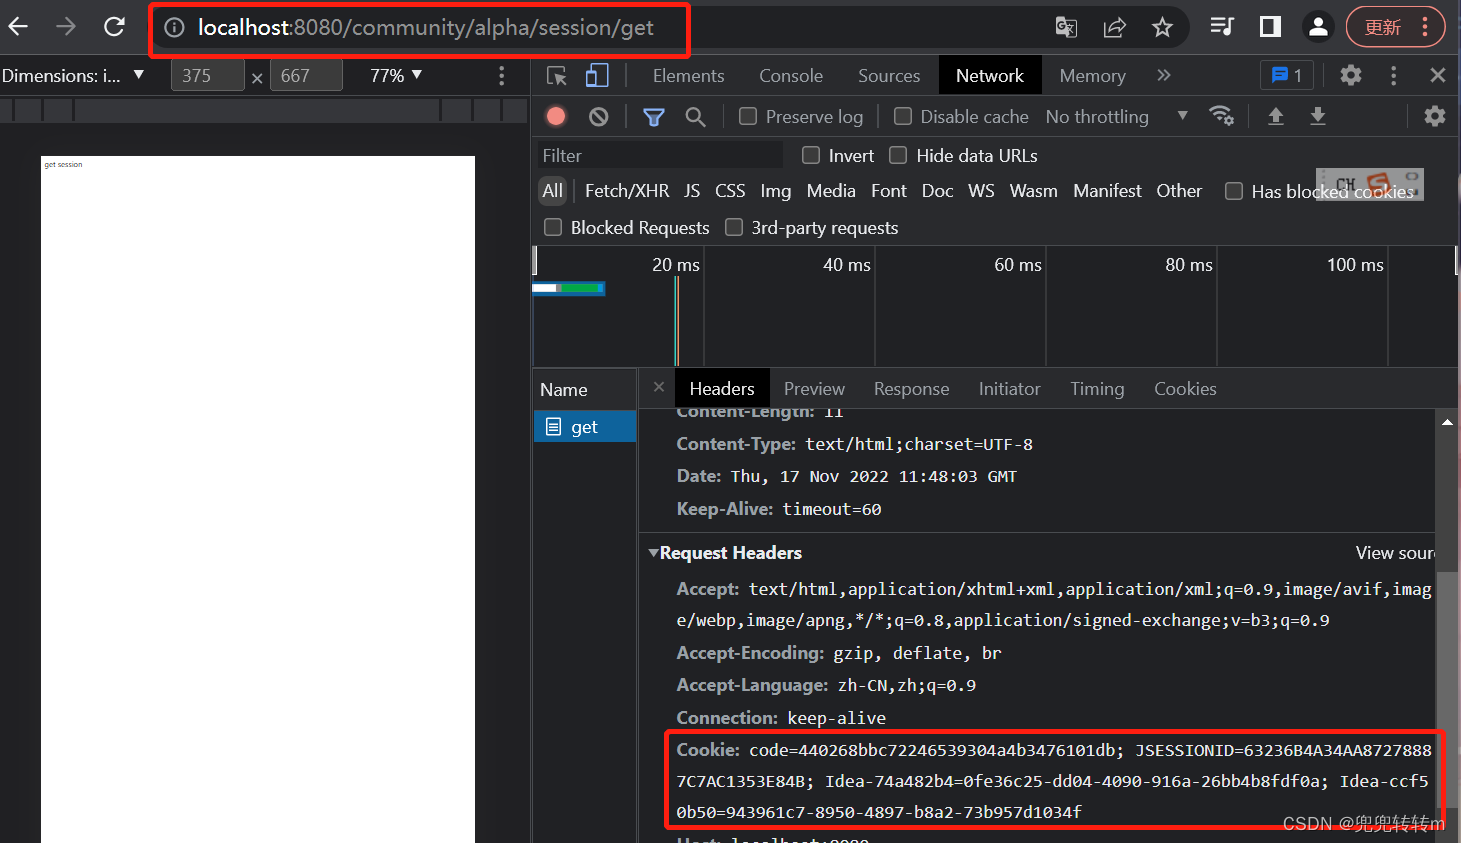This screenshot has height=843, width=1461.
Task: Open the No throttling dropdown
Action: [x=1116, y=117]
